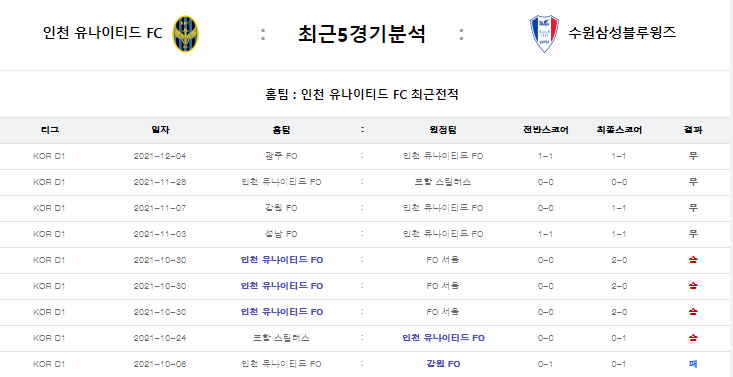Click the 전반스코어 column header
The height and width of the screenshot is (377, 733).
[546, 130]
